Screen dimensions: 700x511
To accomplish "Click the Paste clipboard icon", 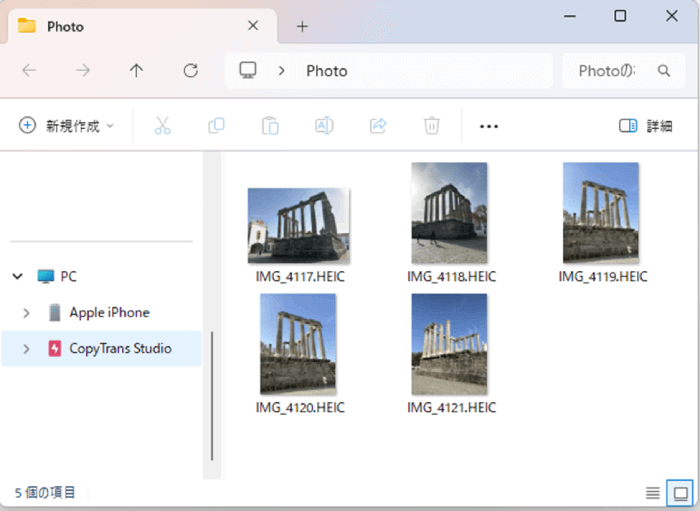I will [270, 126].
